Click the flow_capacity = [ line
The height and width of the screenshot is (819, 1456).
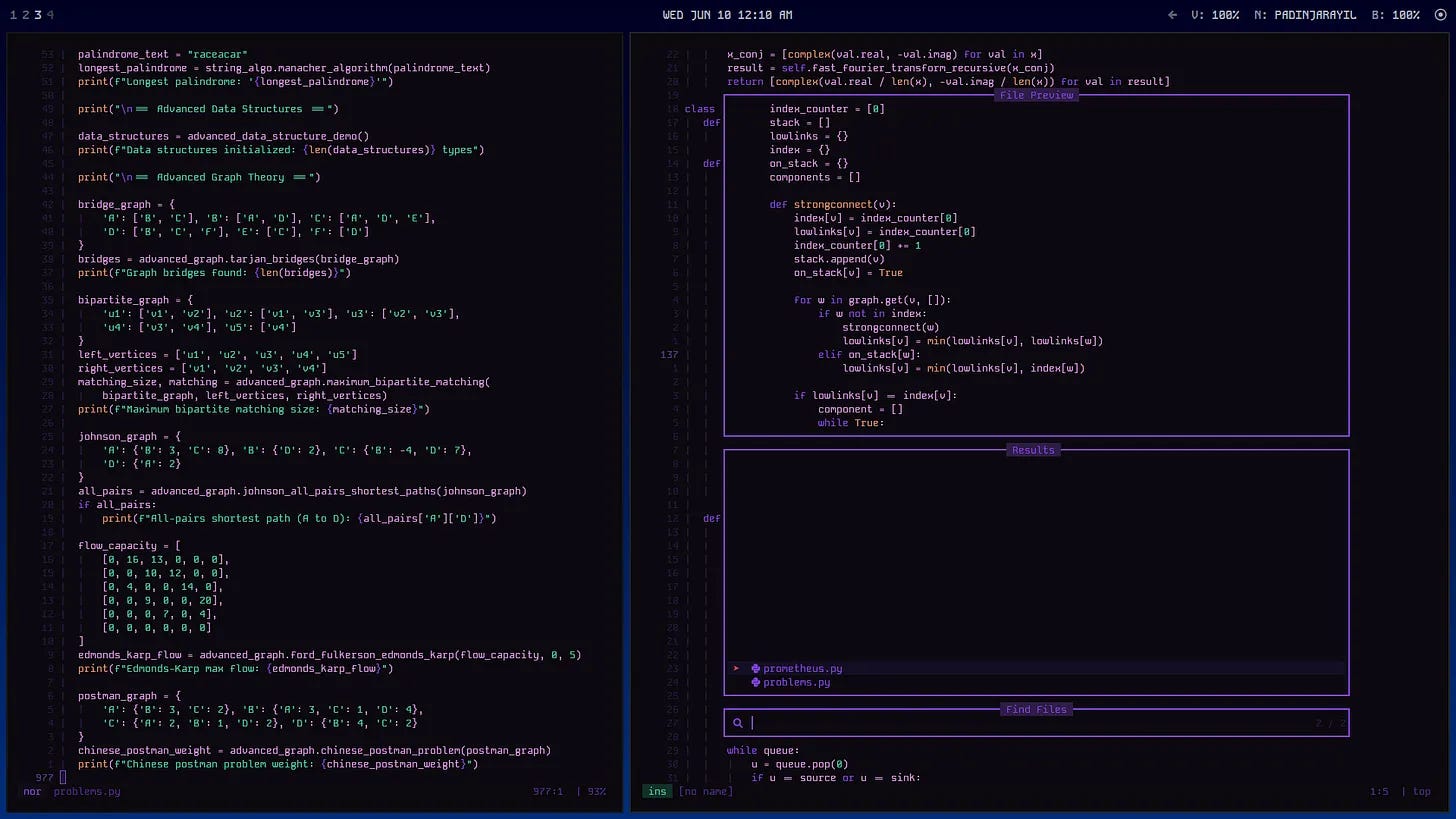129,546
